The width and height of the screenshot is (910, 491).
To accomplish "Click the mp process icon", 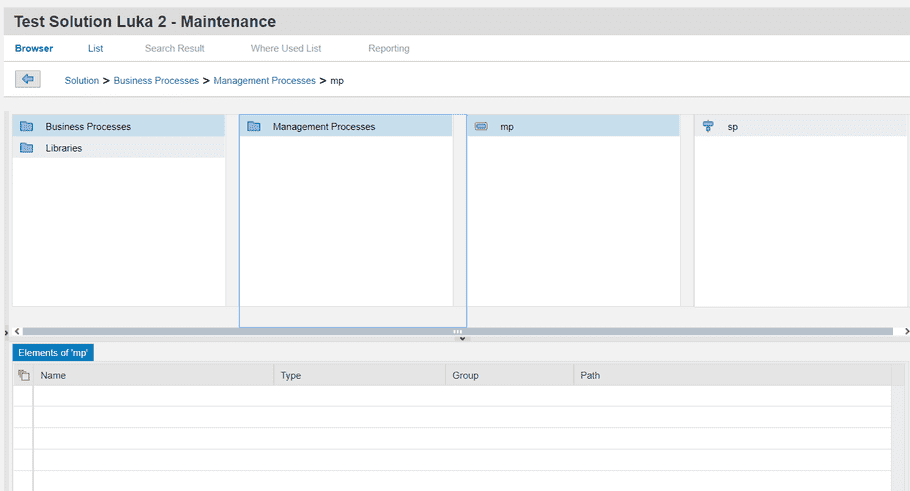I will click(481, 127).
